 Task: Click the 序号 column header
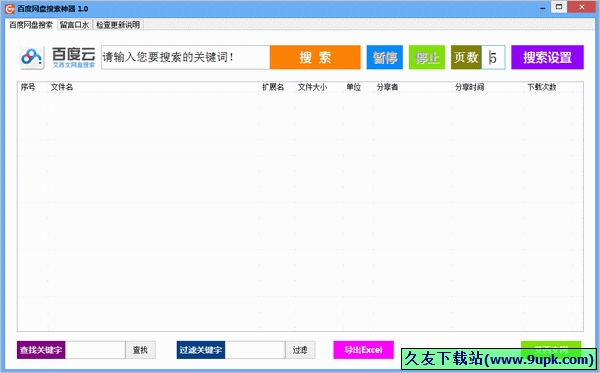28,87
